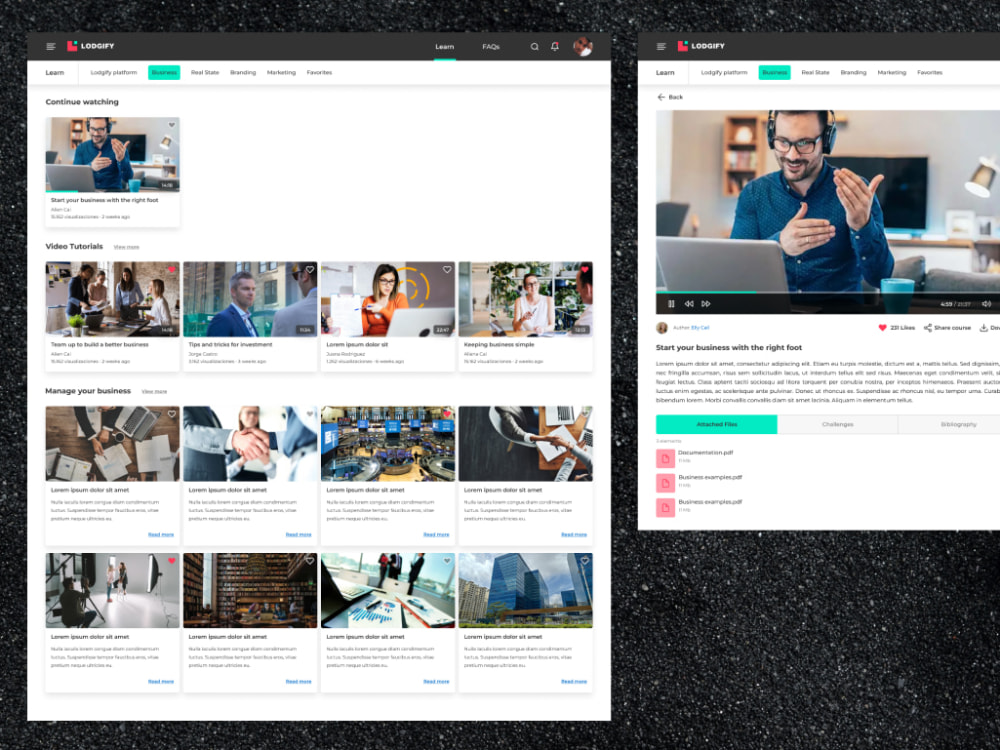Open the second Business examples.pdf file icon

(665, 507)
